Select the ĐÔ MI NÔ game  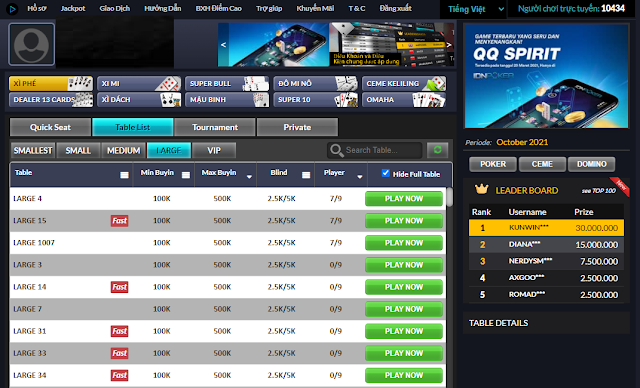point(316,83)
